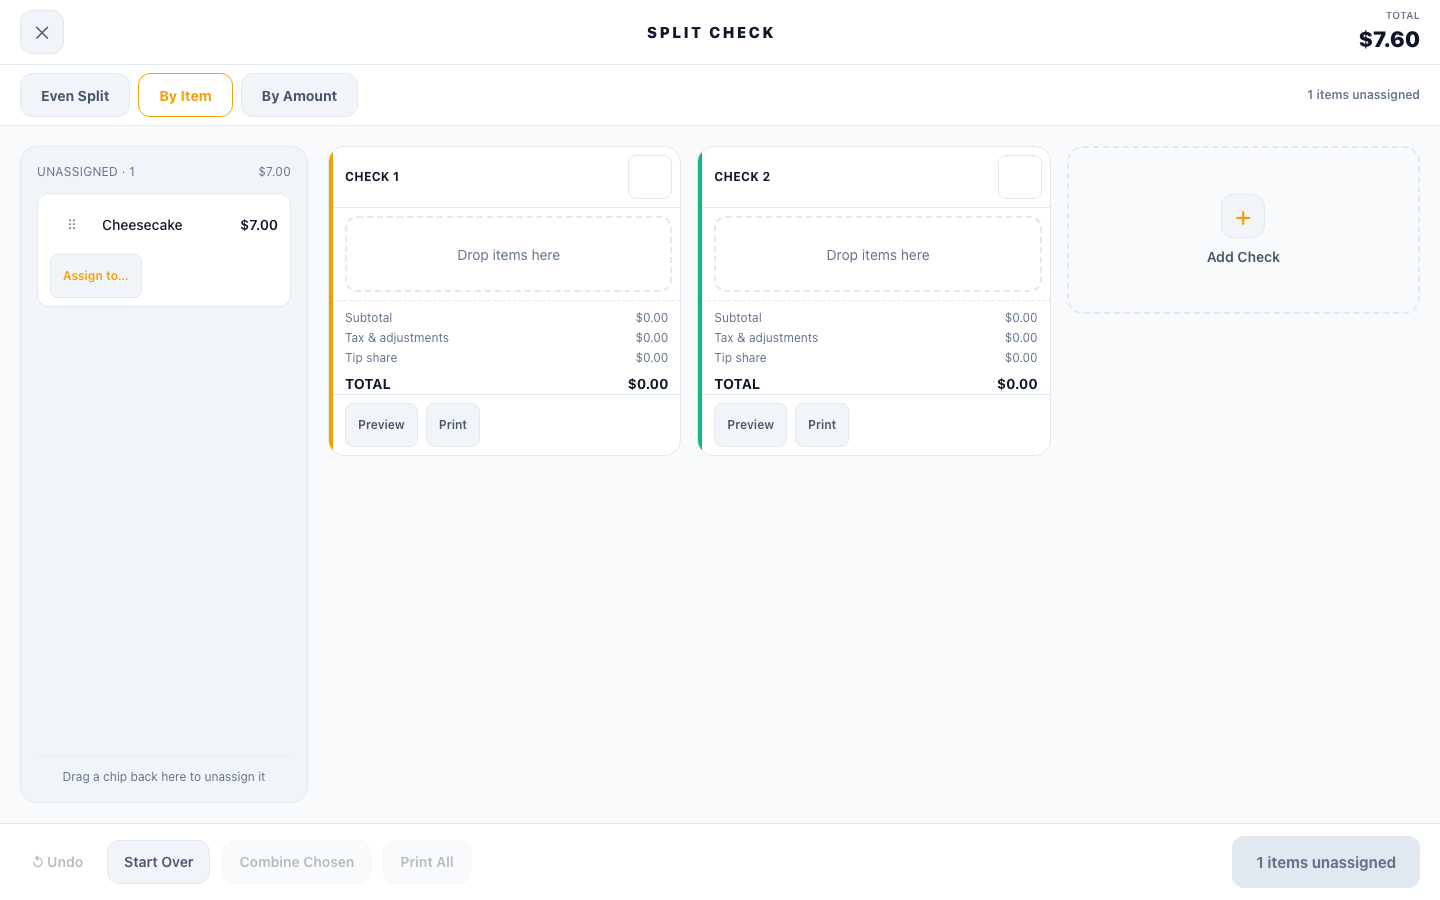Image resolution: width=1440 pixels, height=900 pixels.
Task: Tick the Check 1 selection checkbox
Action: pos(650,177)
